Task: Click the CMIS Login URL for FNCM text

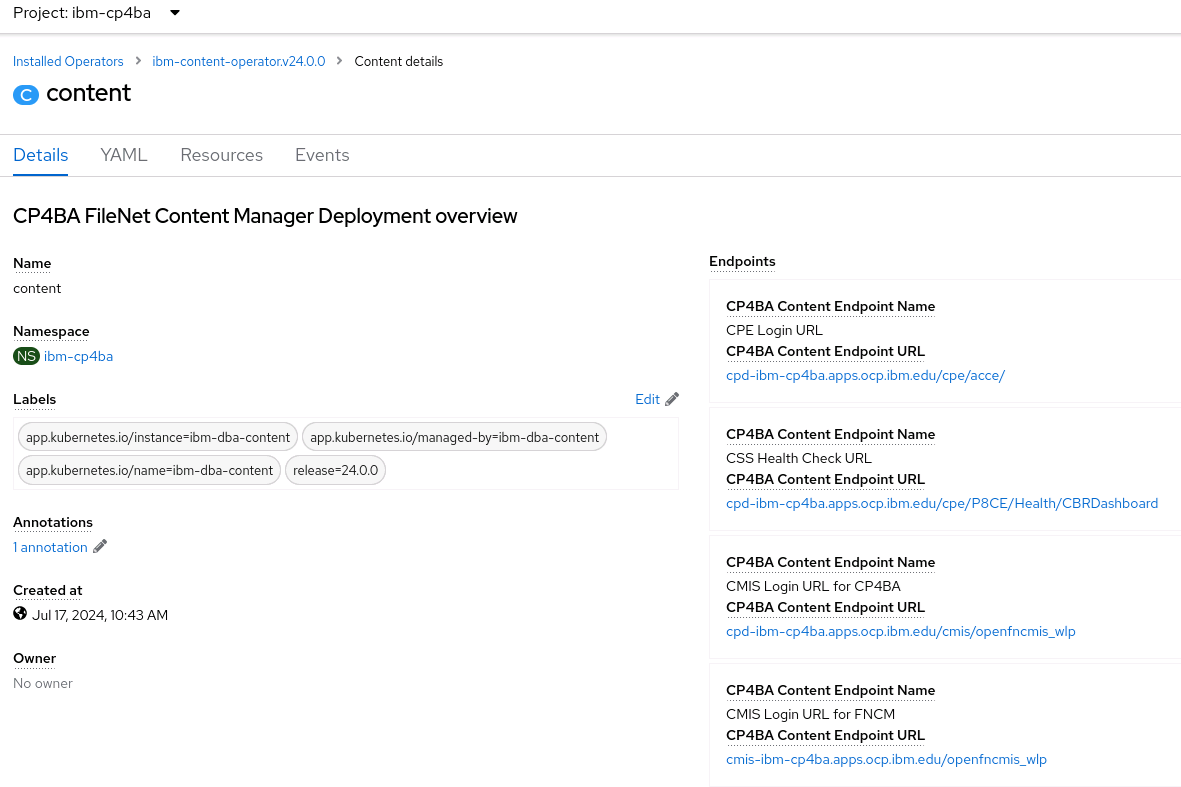Action: 810,714
